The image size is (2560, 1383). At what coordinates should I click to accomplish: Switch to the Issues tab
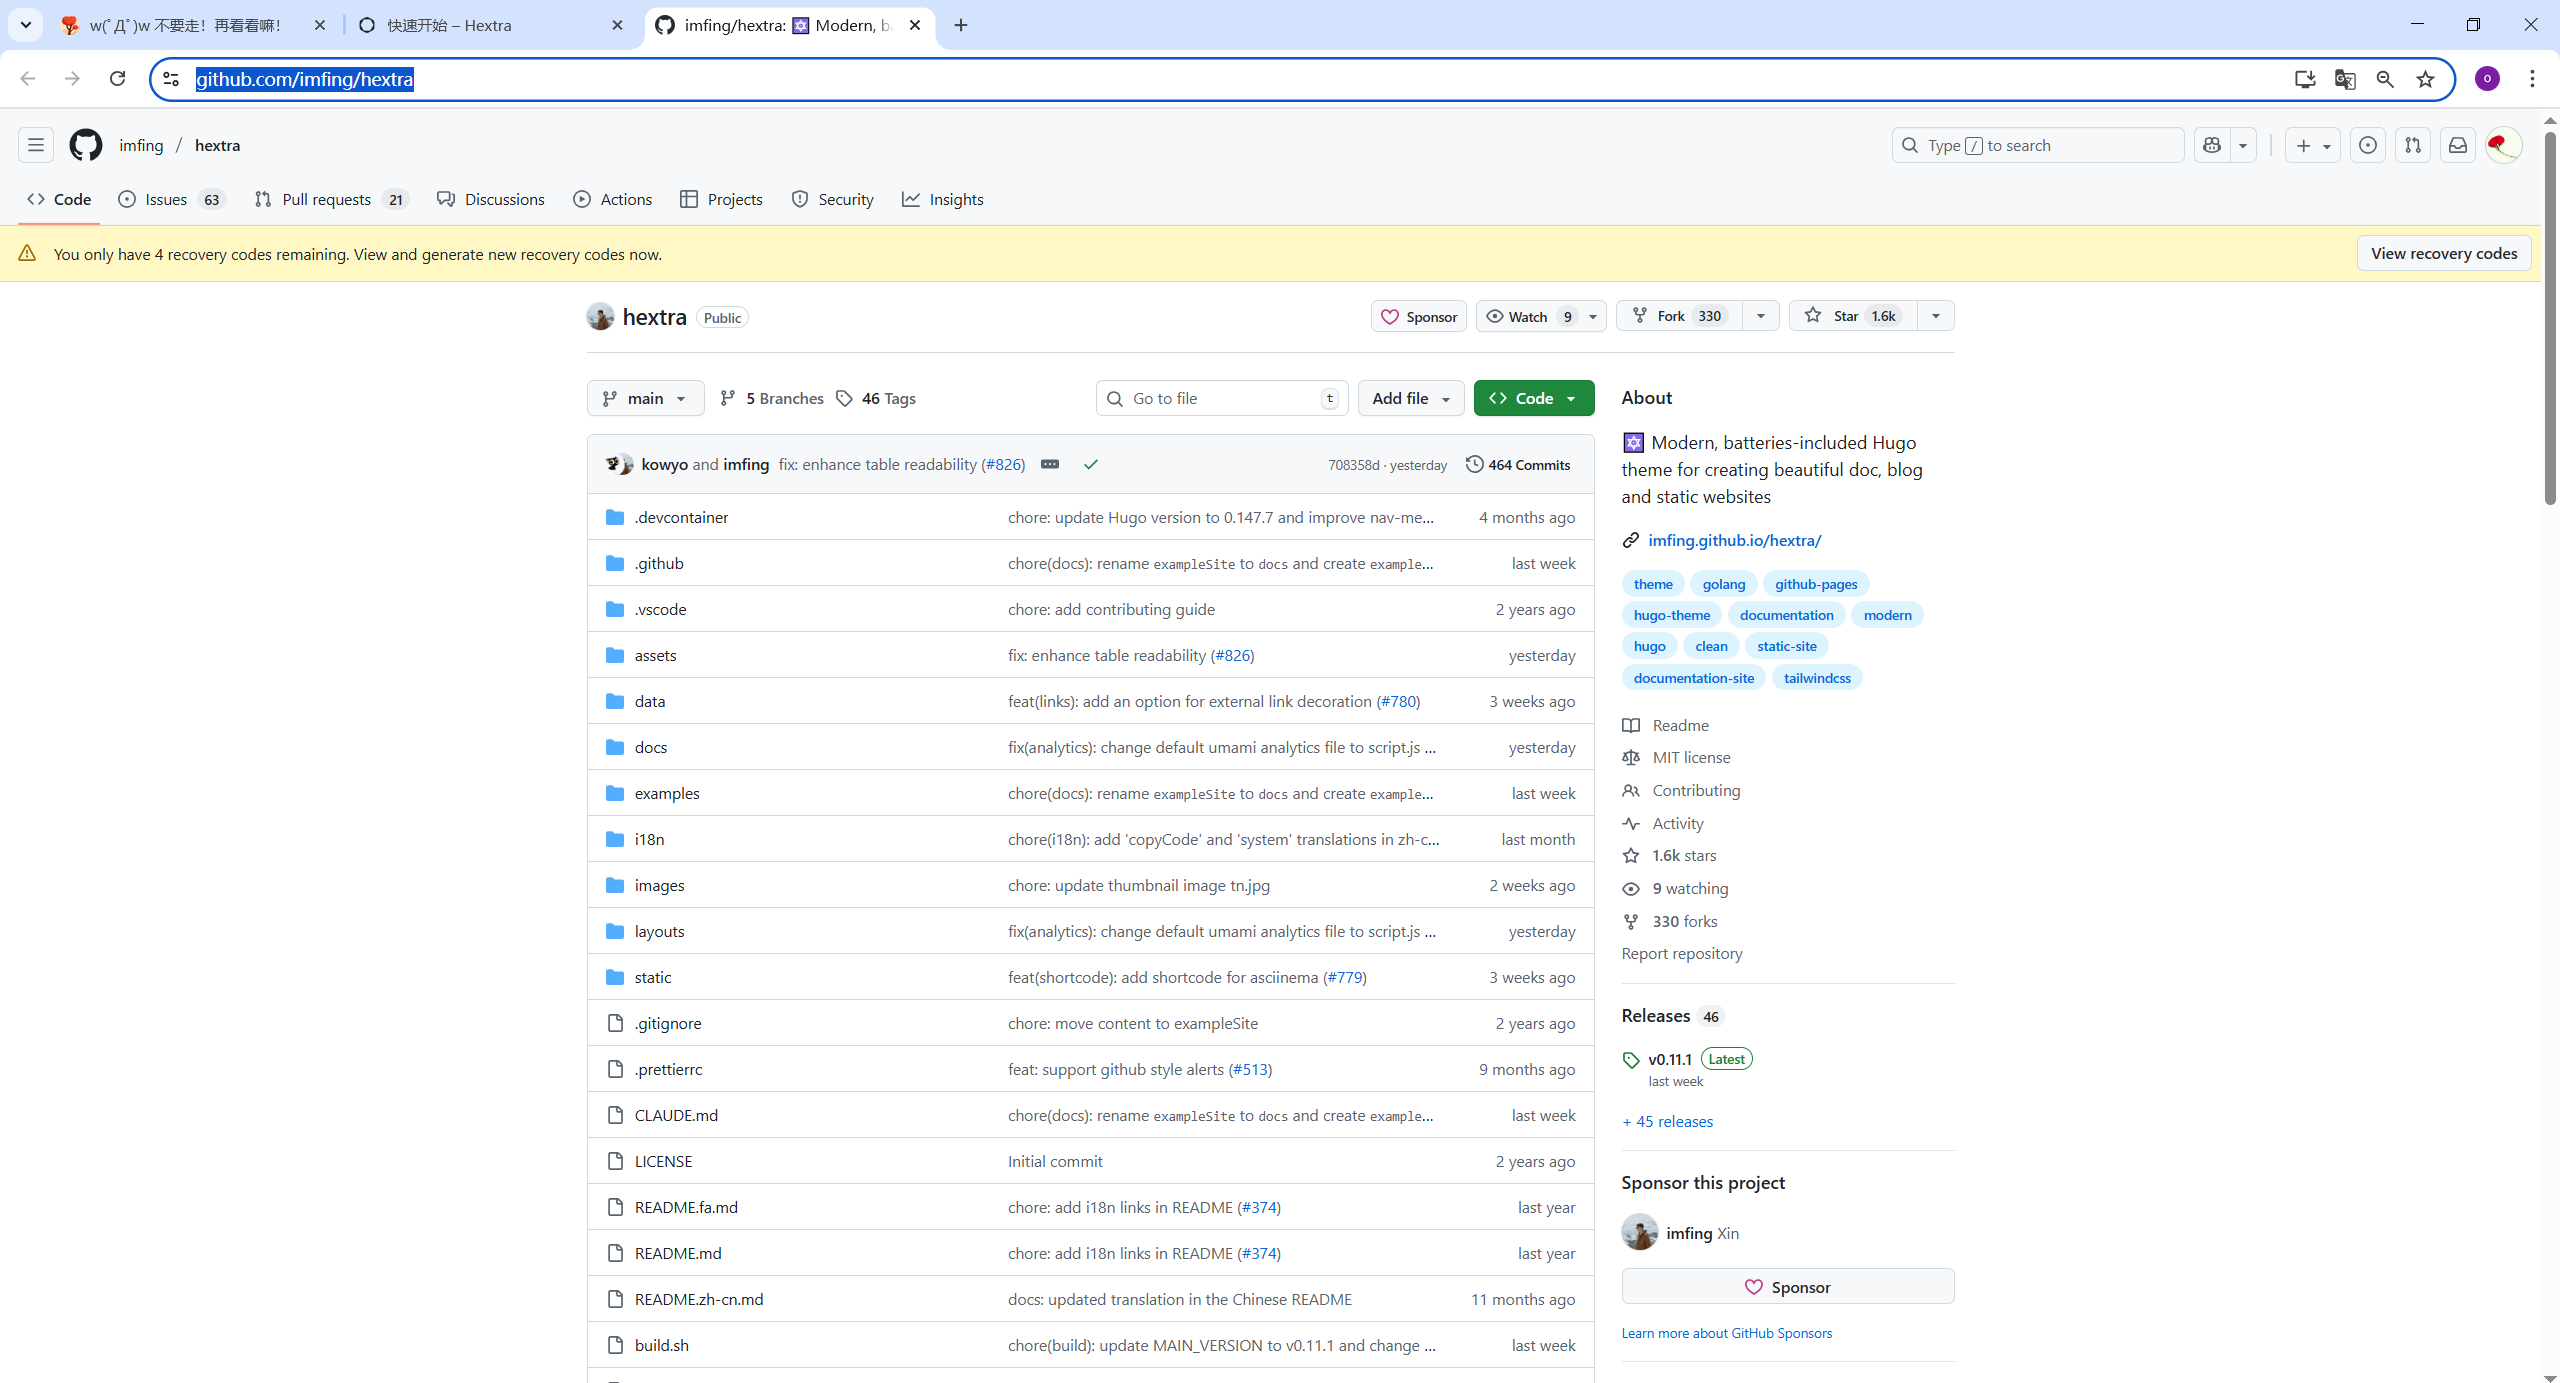coord(166,199)
